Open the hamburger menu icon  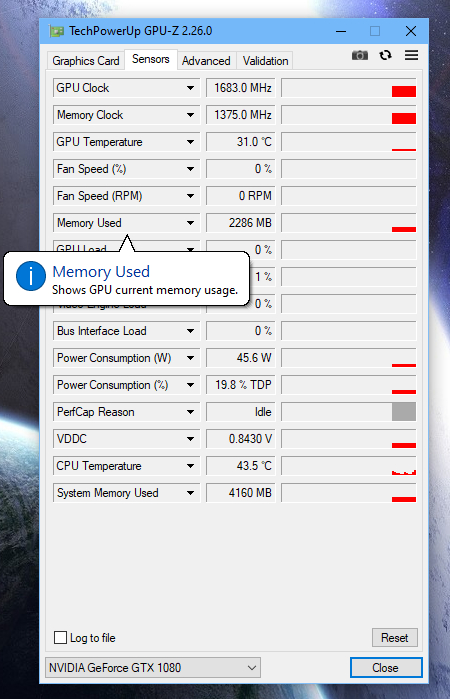(411, 55)
